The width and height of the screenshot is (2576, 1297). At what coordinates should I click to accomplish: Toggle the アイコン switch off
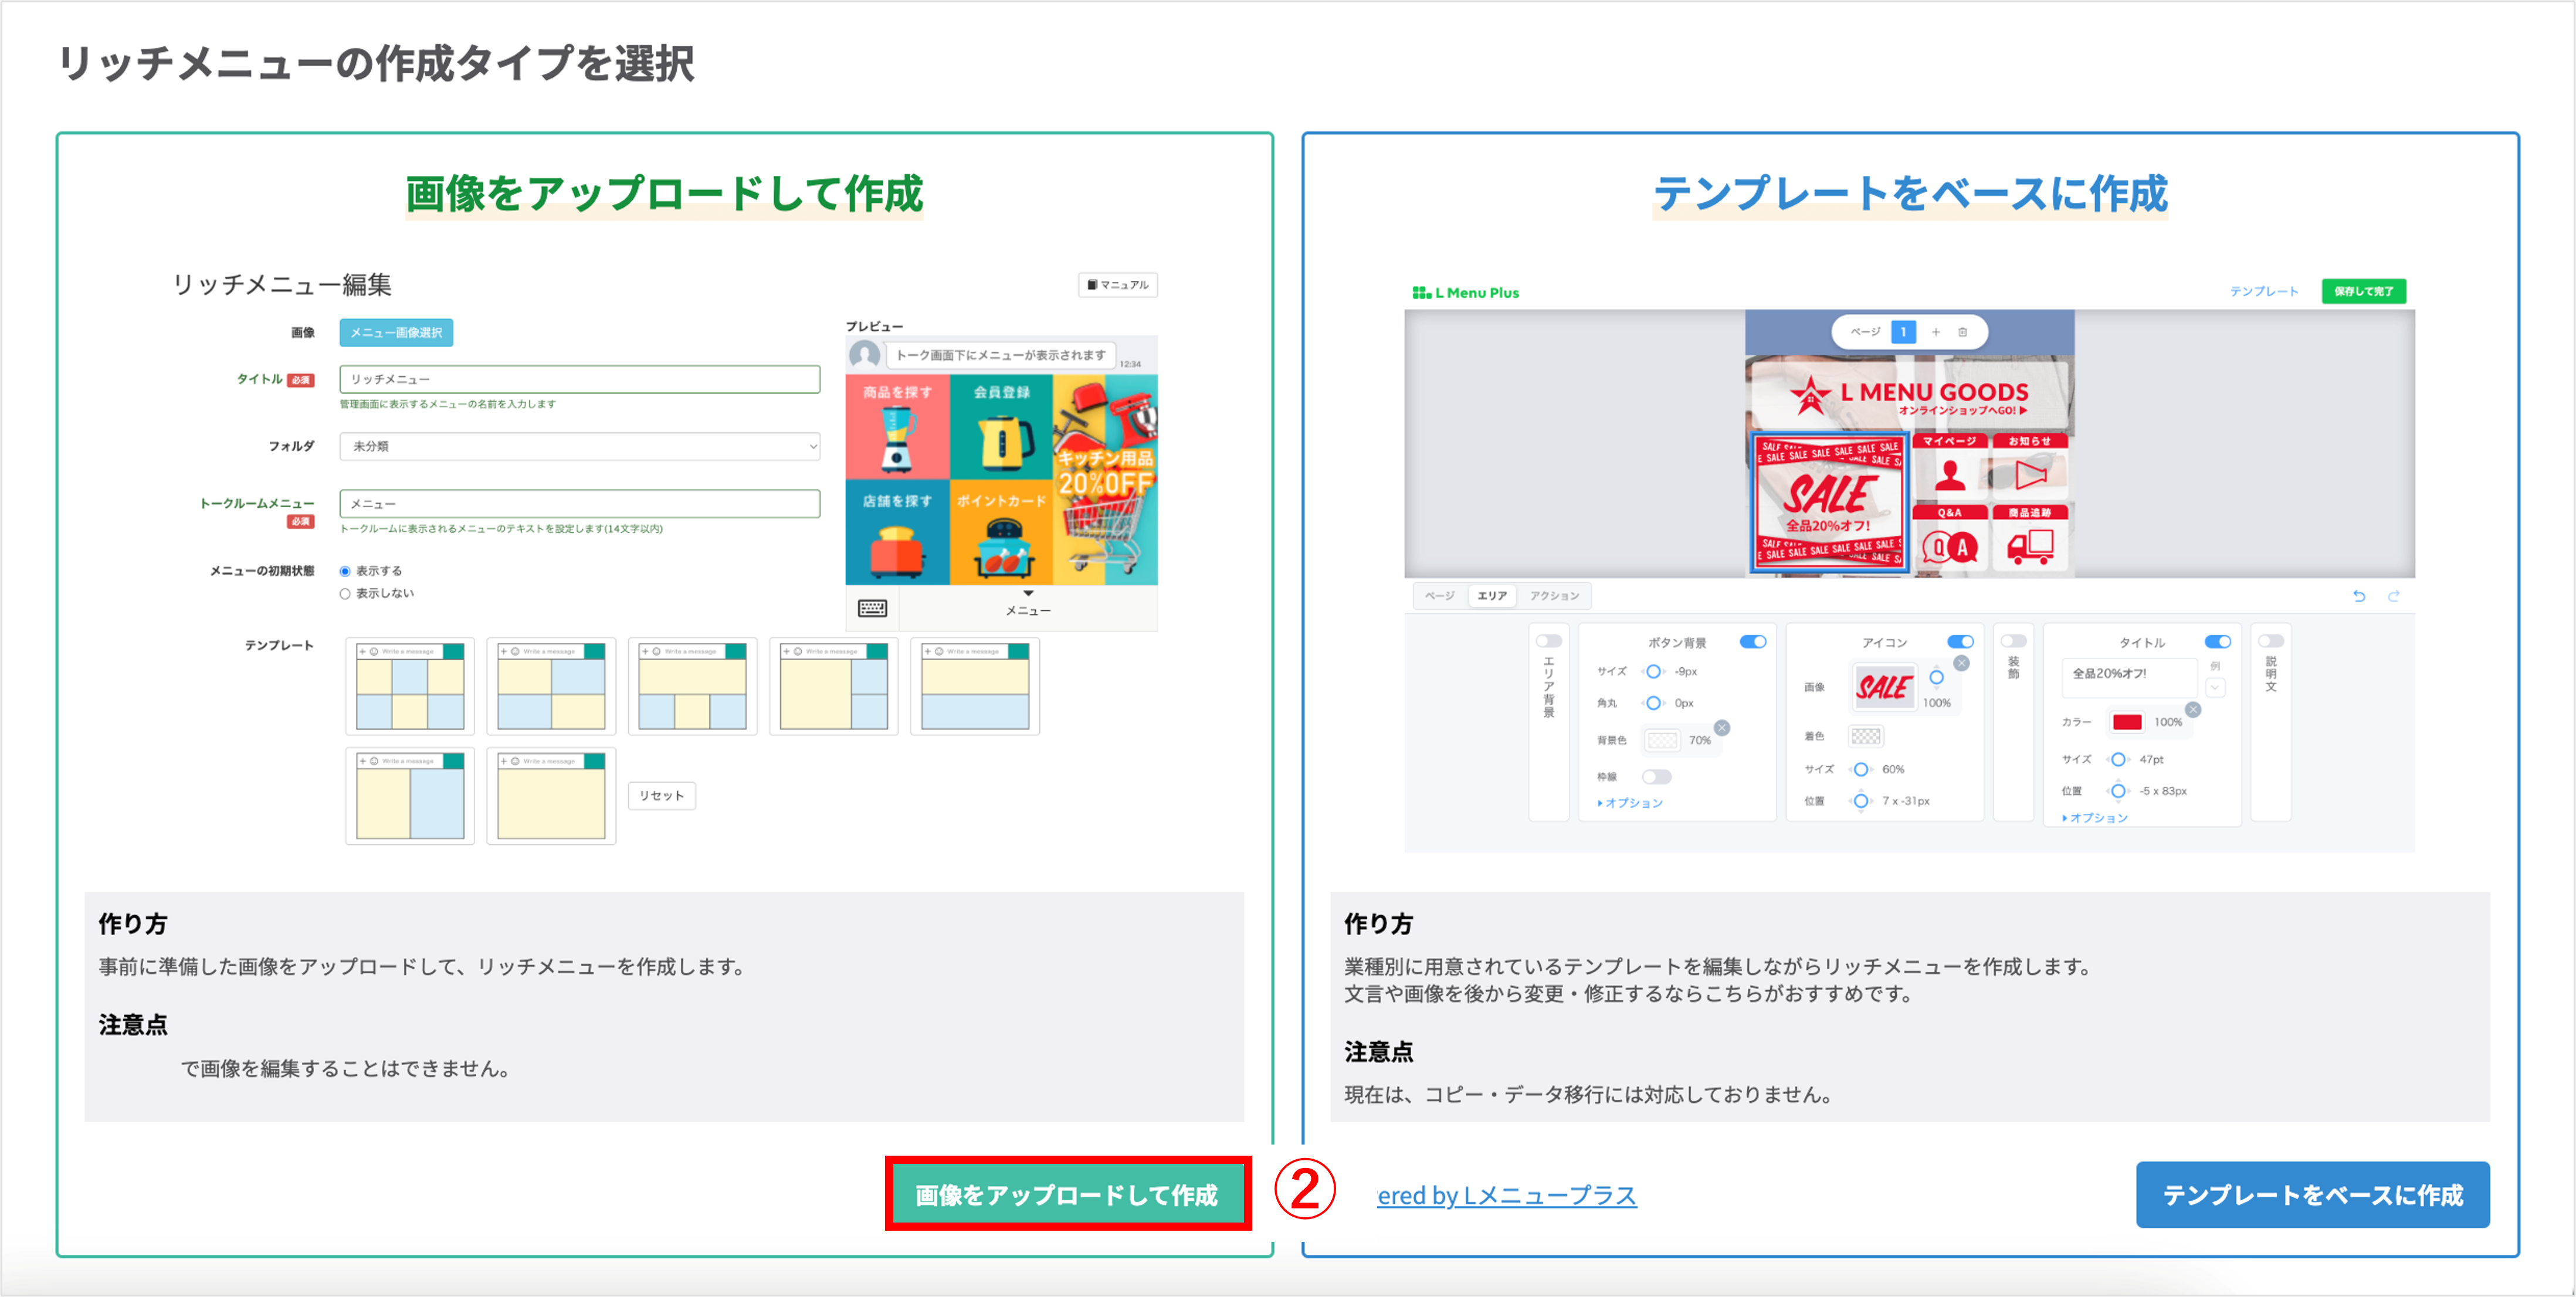click(x=1960, y=642)
